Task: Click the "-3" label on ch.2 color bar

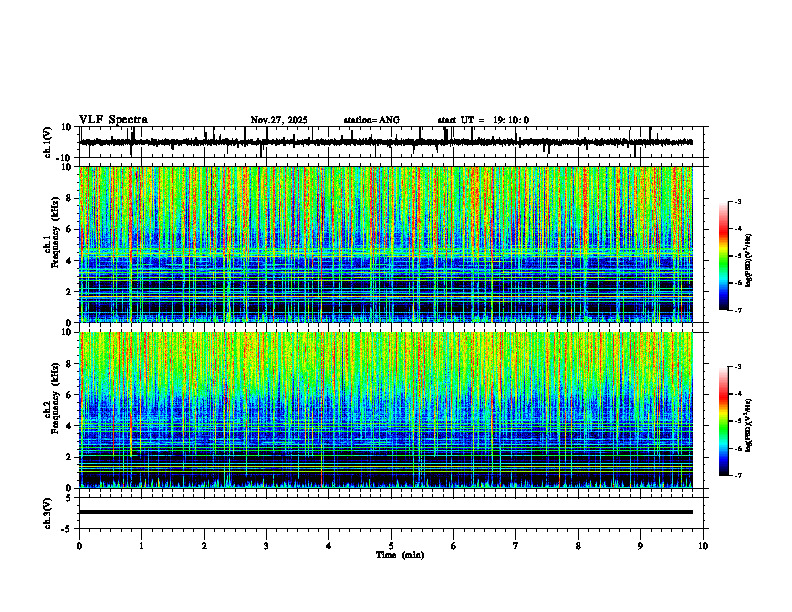Action: click(x=738, y=367)
